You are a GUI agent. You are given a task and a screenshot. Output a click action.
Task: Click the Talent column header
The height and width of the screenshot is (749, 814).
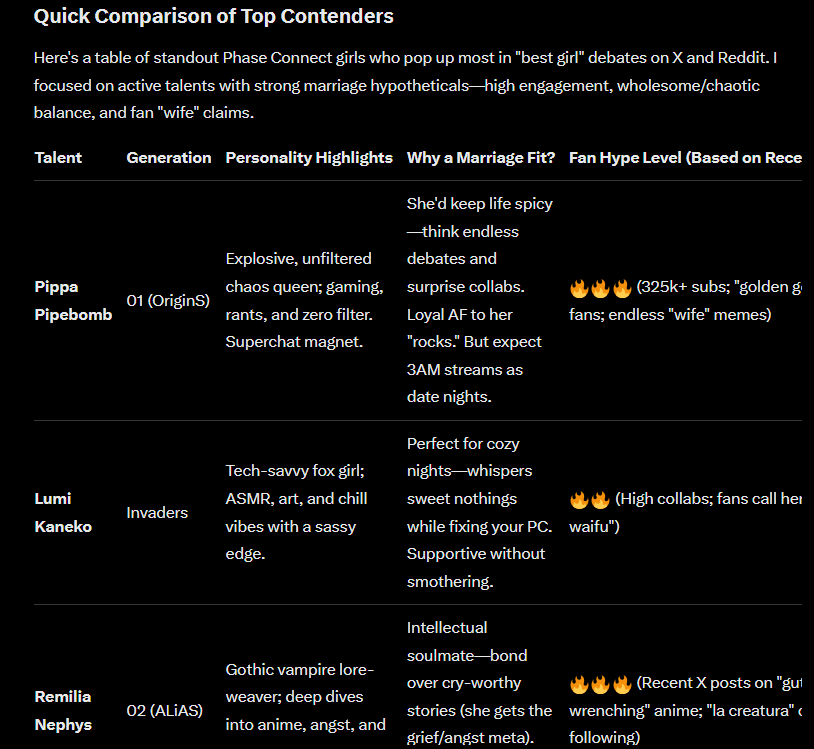[x=58, y=158]
